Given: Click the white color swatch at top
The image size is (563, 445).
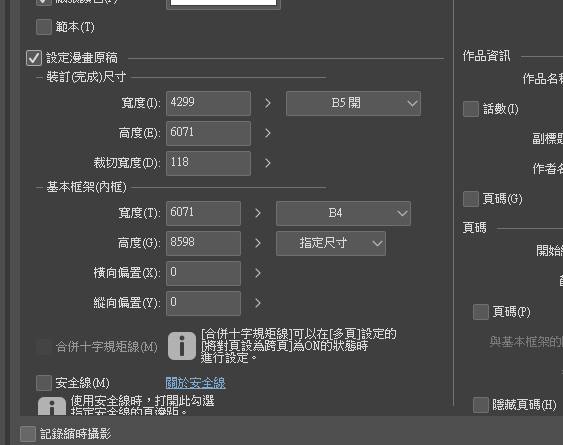Looking at the screenshot, I should tap(223, 3).
